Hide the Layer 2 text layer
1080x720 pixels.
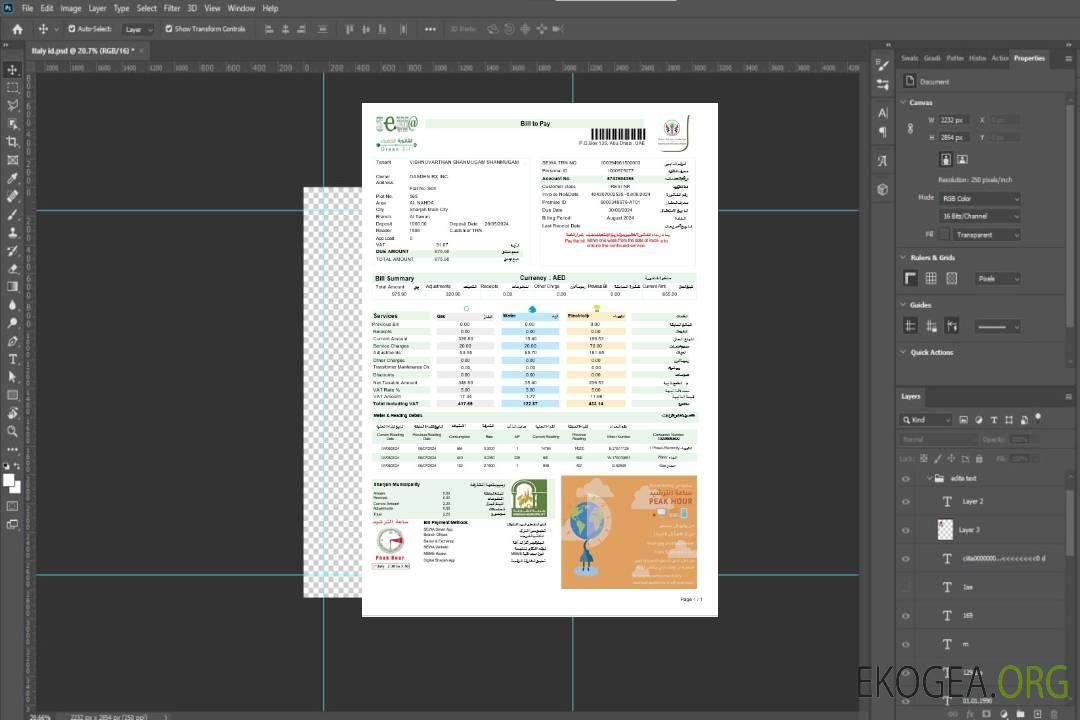tap(906, 501)
